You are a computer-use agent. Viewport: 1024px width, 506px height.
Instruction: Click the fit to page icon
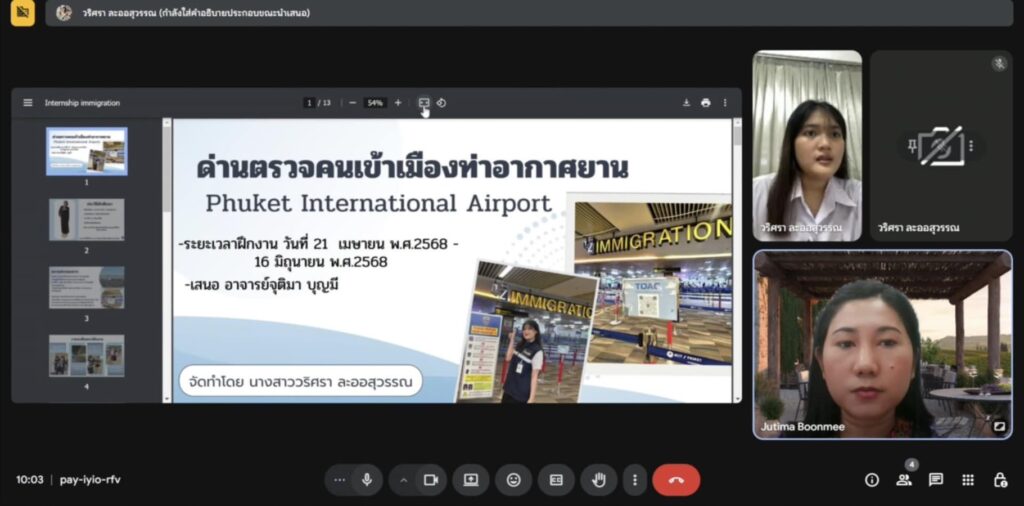point(424,103)
